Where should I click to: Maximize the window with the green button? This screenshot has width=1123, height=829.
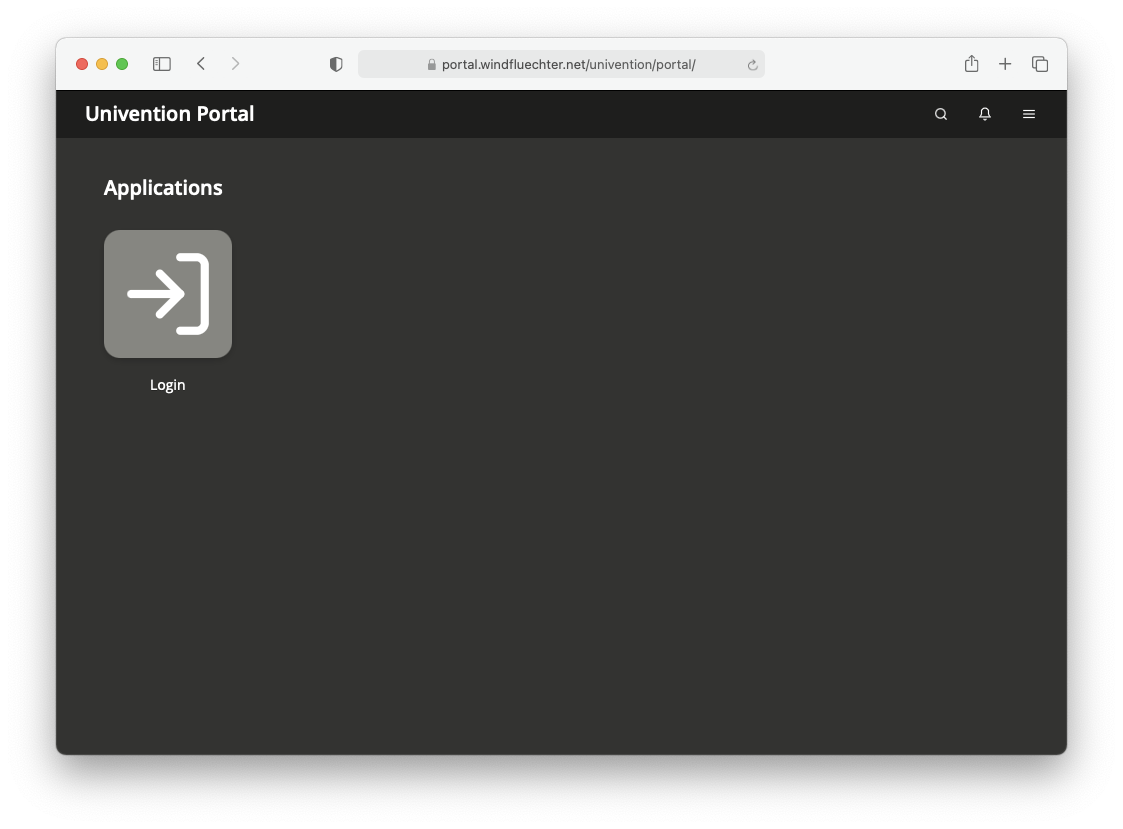pos(122,64)
